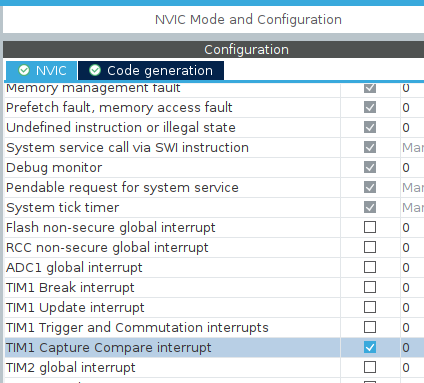Enable TIM1 Trigger and Commutation interrupts checkbox
Screen dimensions: 424x383
[x=370, y=327]
